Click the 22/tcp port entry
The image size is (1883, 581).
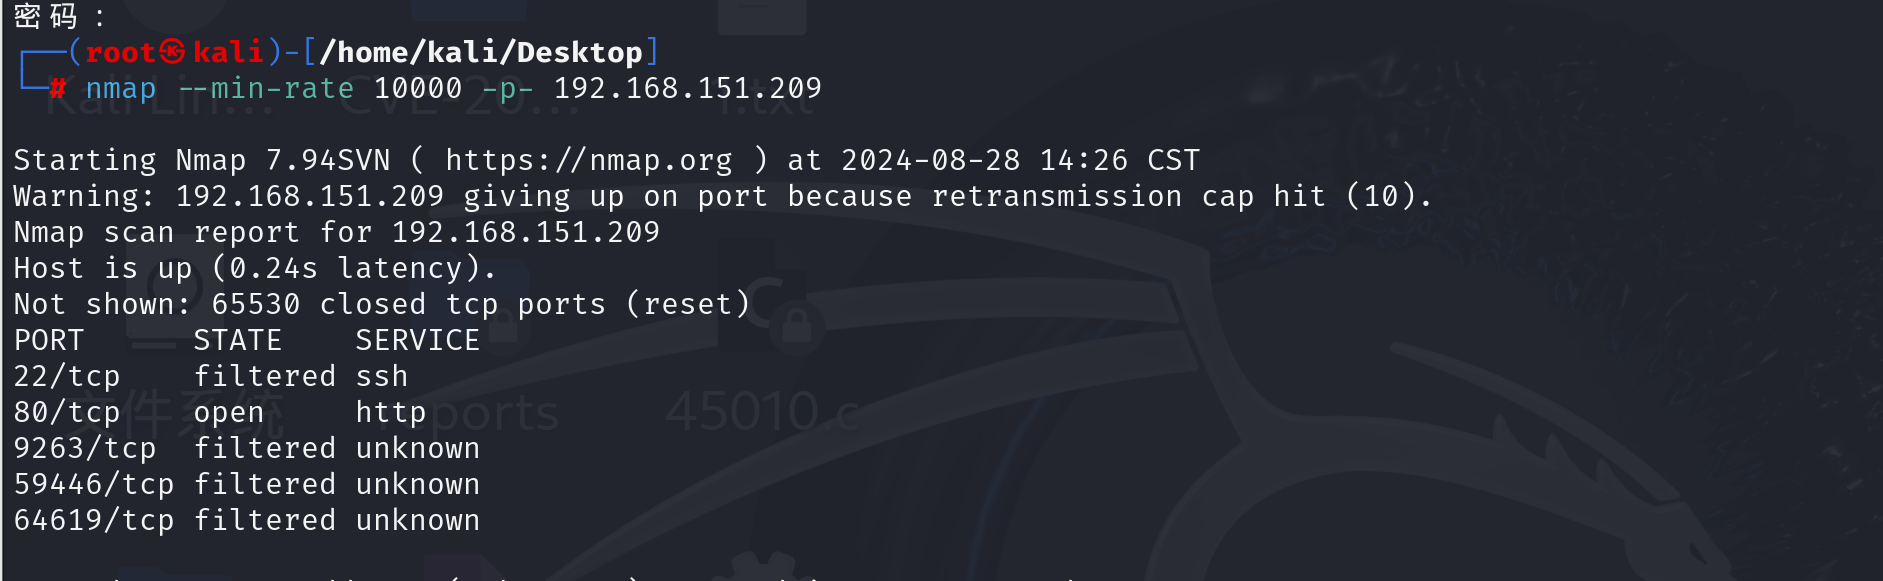(x=67, y=376)
